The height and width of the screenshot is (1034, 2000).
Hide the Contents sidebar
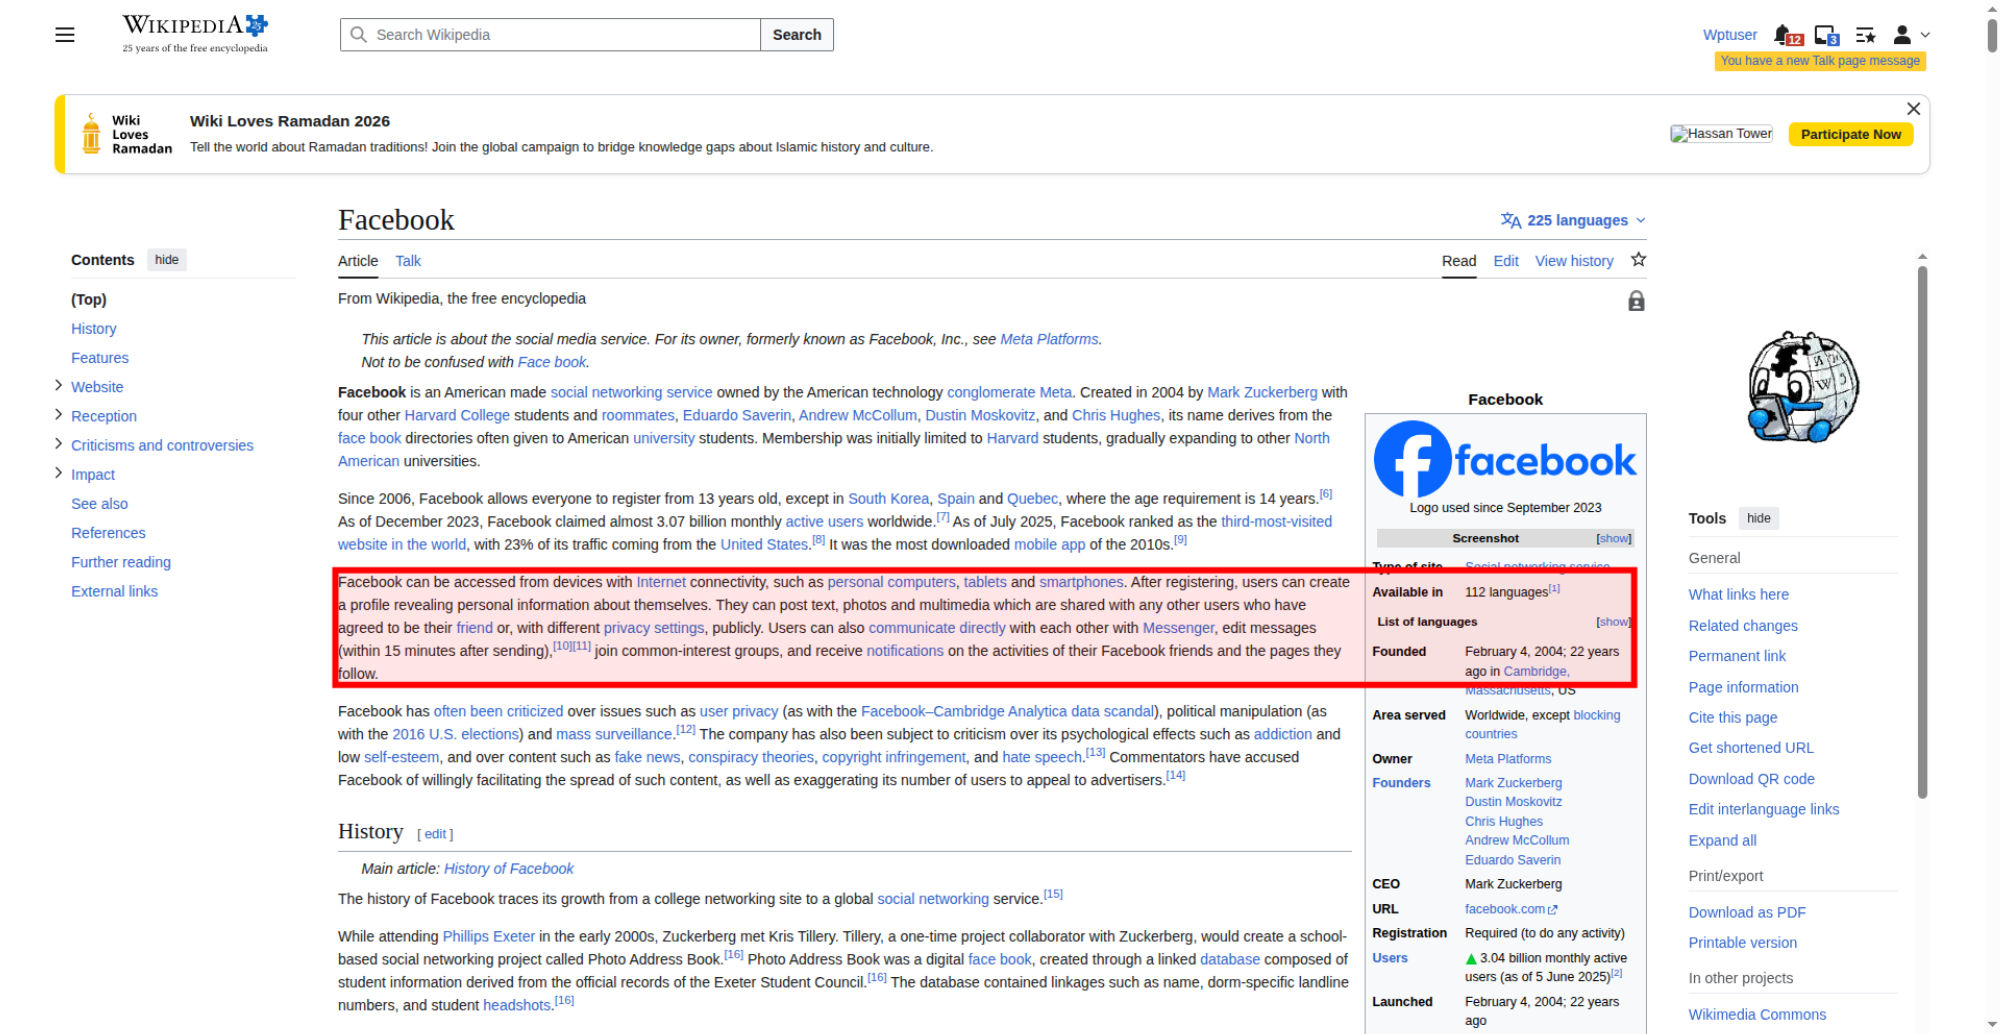[x=167, y=260]
